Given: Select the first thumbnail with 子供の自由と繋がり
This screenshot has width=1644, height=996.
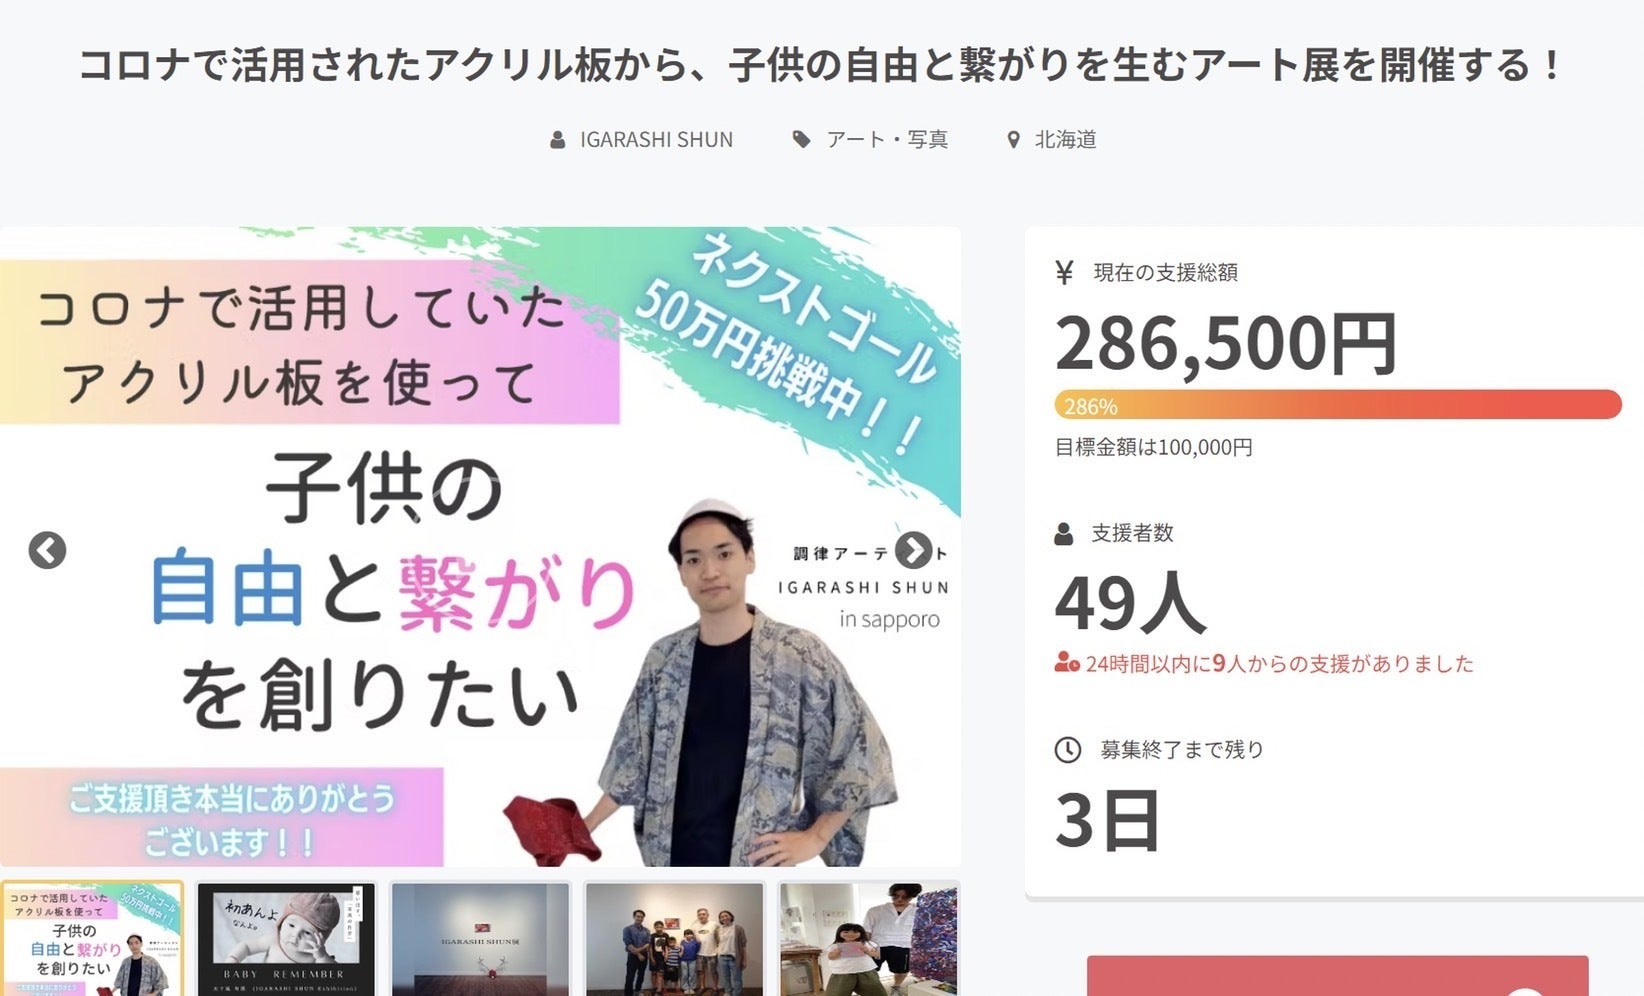Looking at the screenshot, I should coord(92,939).
